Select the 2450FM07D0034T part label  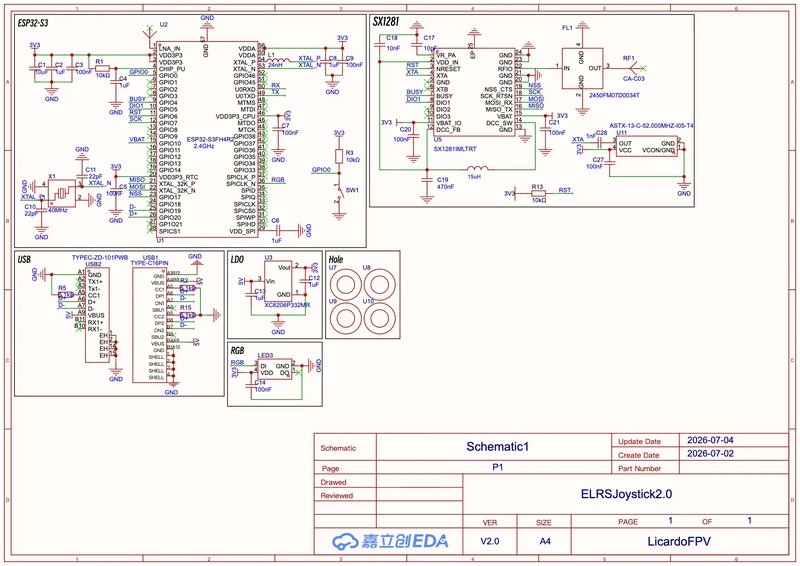point(614,95)
